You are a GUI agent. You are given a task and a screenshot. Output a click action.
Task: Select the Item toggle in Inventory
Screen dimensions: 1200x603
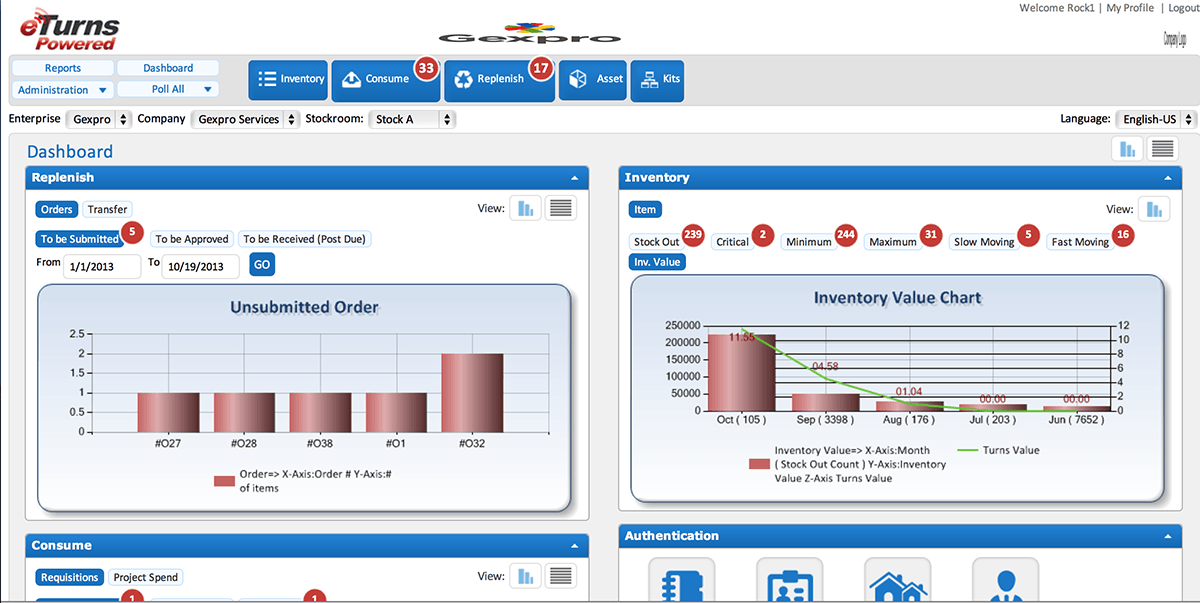tap(645, 210)
